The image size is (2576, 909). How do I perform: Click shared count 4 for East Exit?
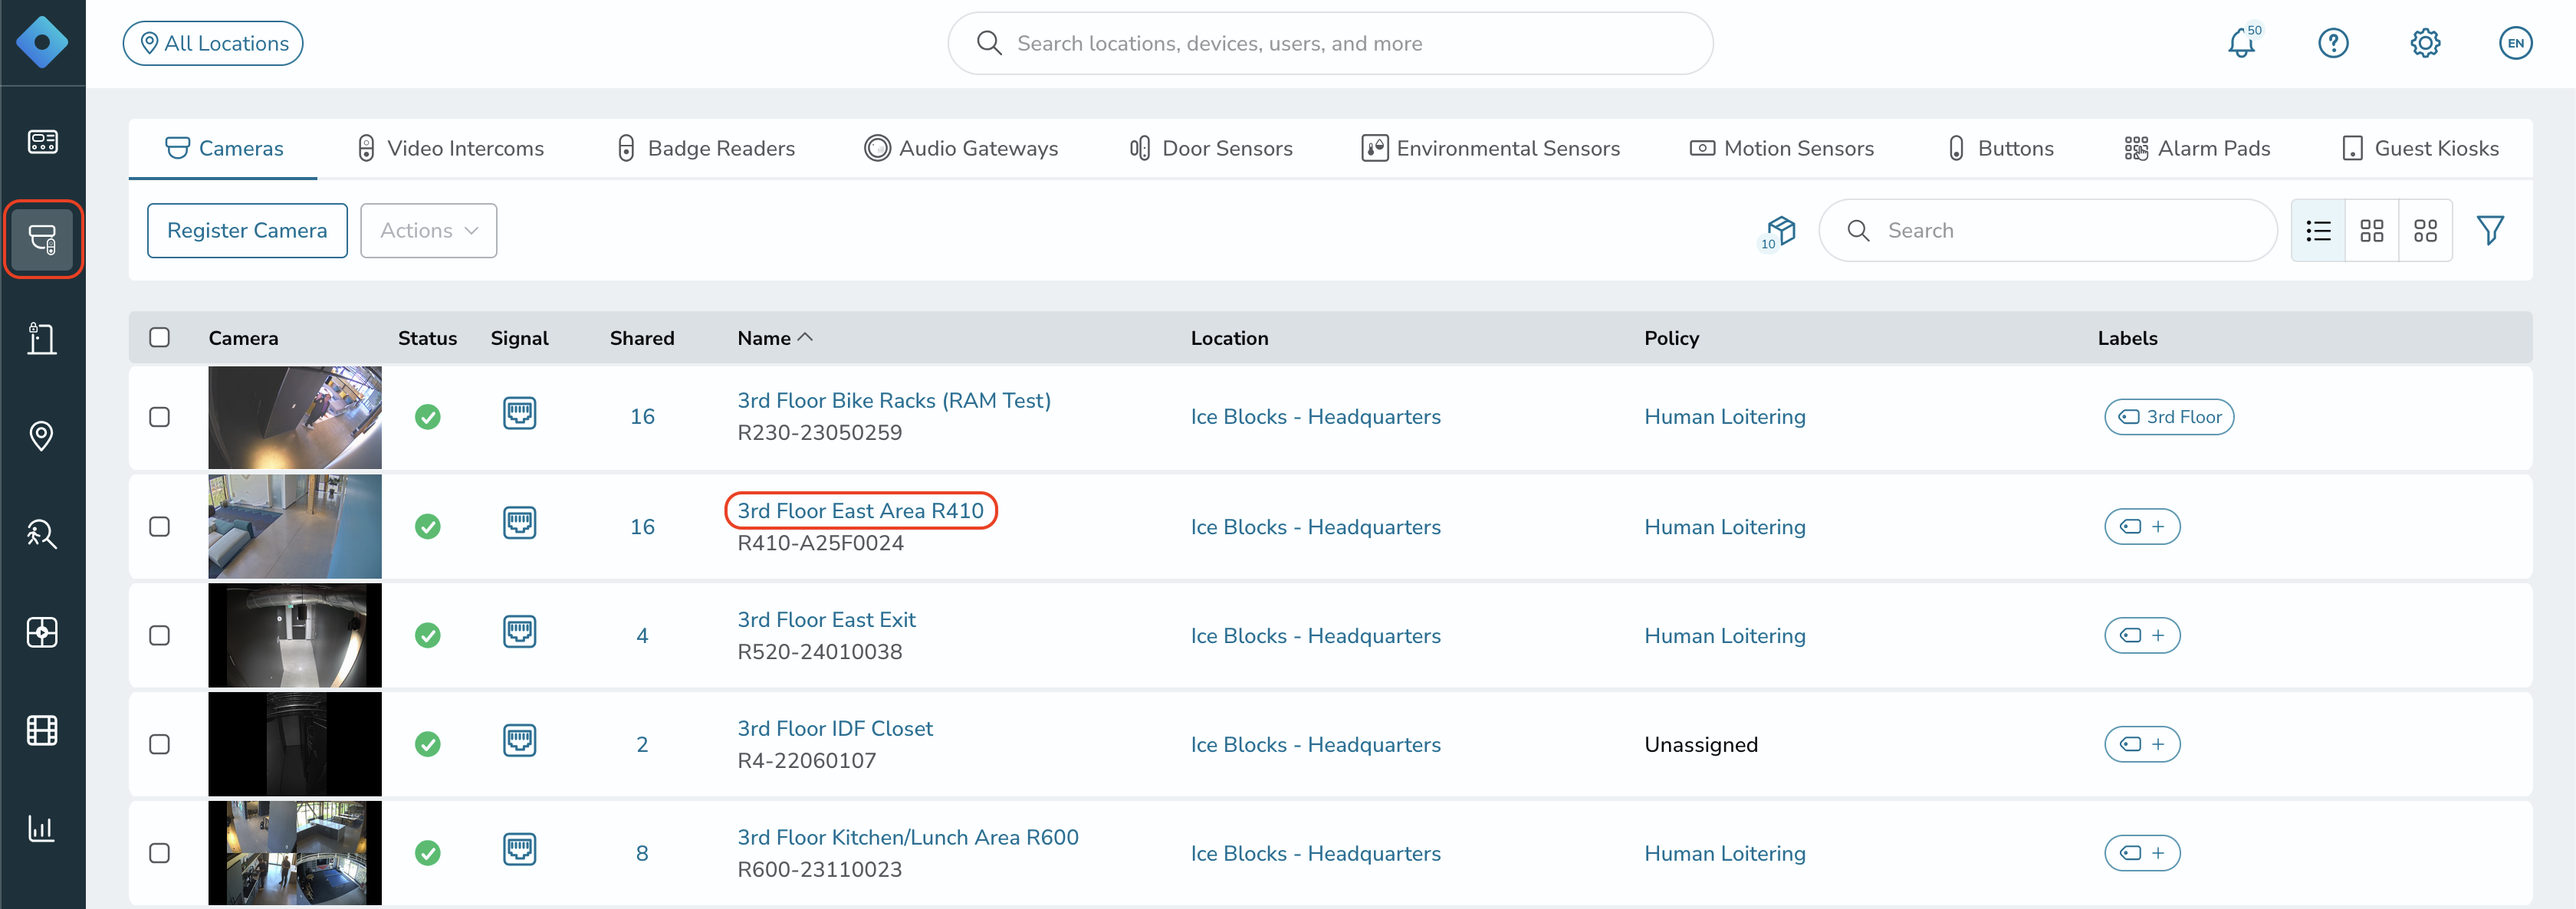[x=642, y=636]
